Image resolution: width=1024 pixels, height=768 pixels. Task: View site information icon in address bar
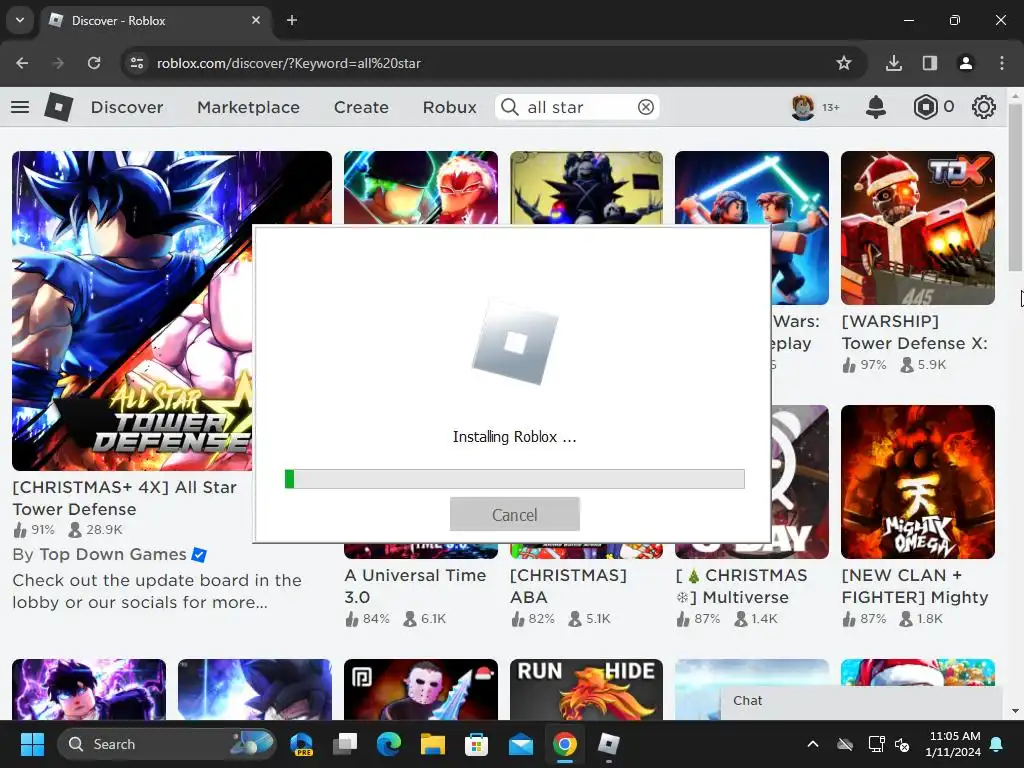coord(137,63)
